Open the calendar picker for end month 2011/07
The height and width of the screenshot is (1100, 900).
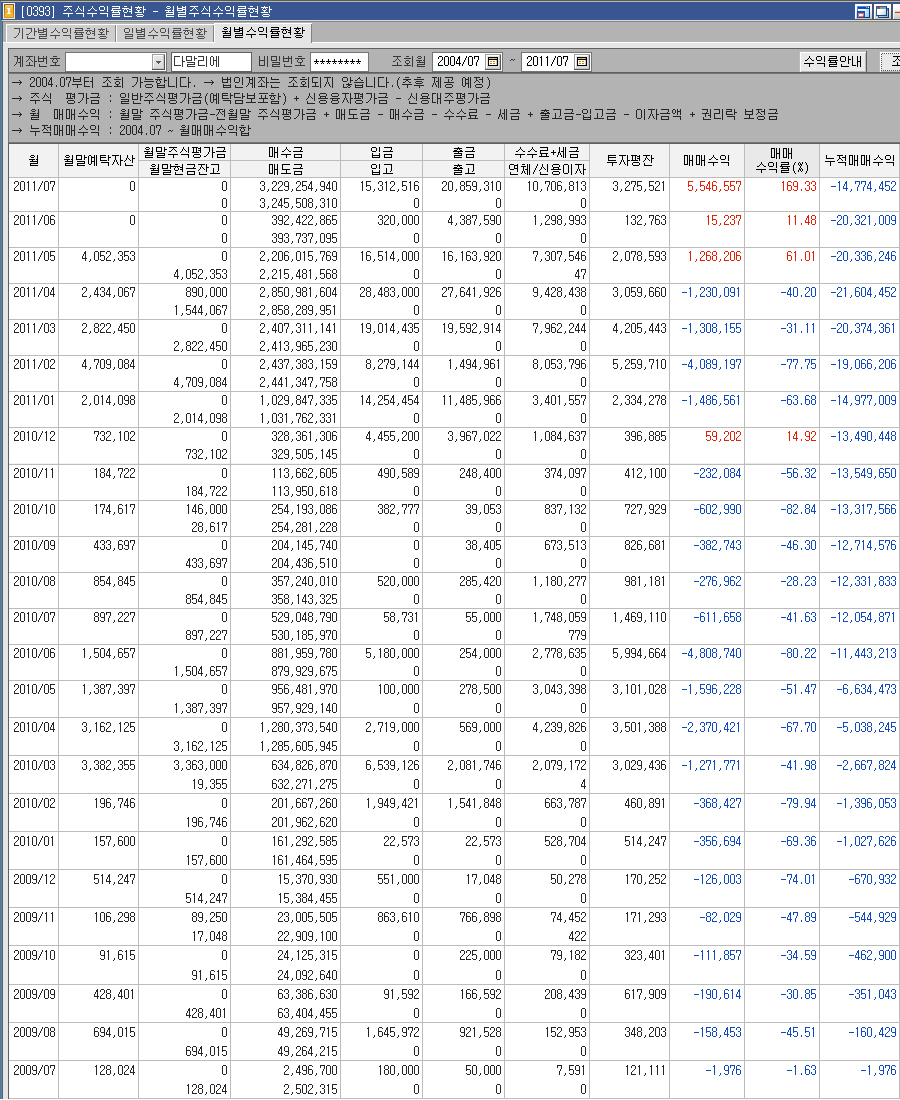tap(583, 60)
